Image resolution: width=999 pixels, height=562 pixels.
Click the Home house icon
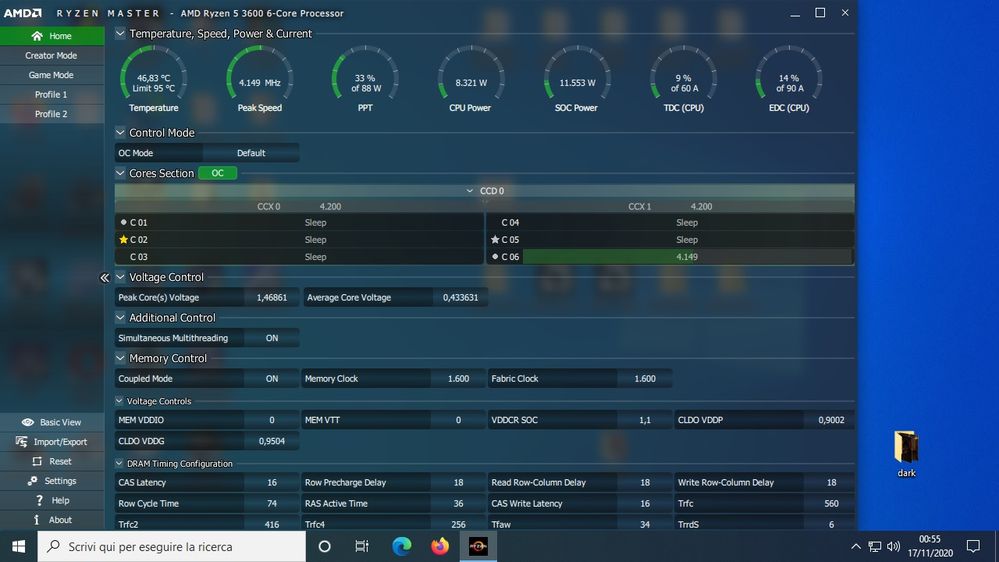[37, 36]
